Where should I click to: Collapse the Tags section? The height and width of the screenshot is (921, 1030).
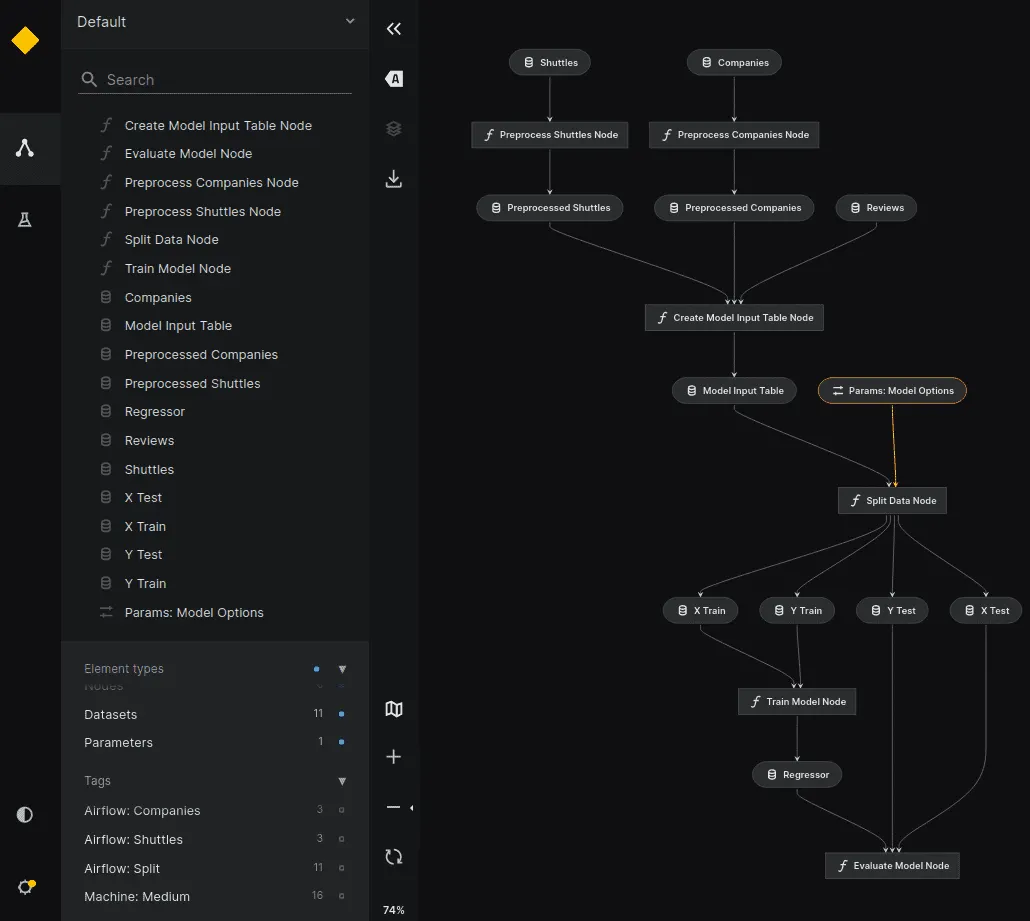pyautogui.click(x=342, y=781)
